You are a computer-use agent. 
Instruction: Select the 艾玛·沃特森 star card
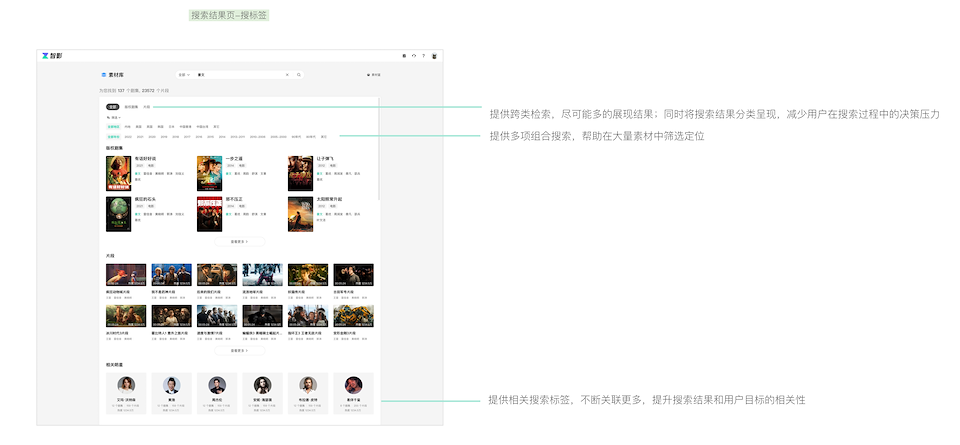click(126, 393)
